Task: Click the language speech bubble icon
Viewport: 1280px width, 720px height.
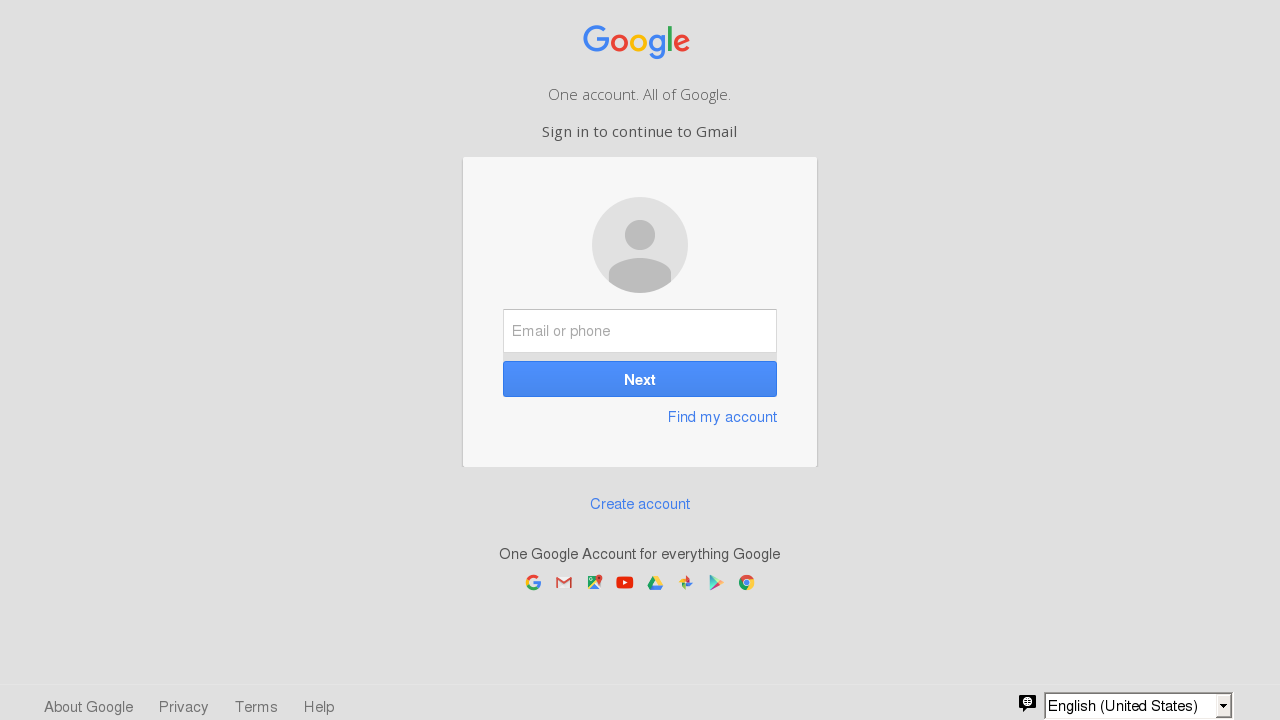Action: coord(1027,704)
